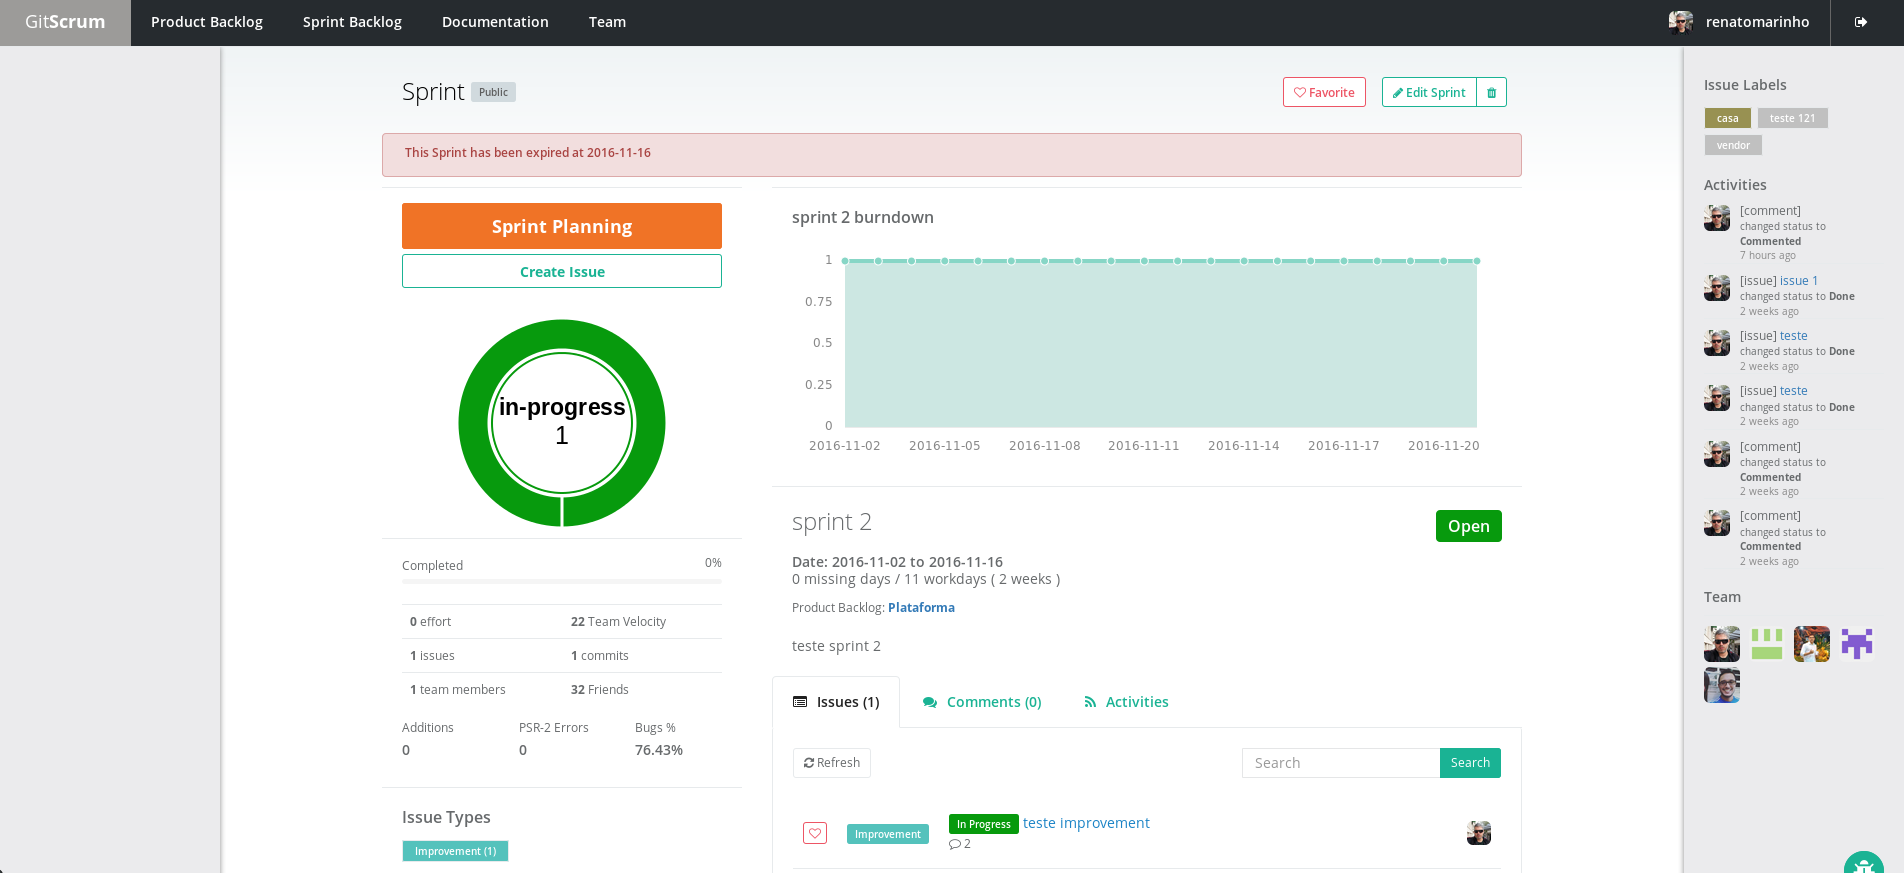This screenshot has width=1904, height=873.
Task: Click the Create Issue button
Action: 562,271
